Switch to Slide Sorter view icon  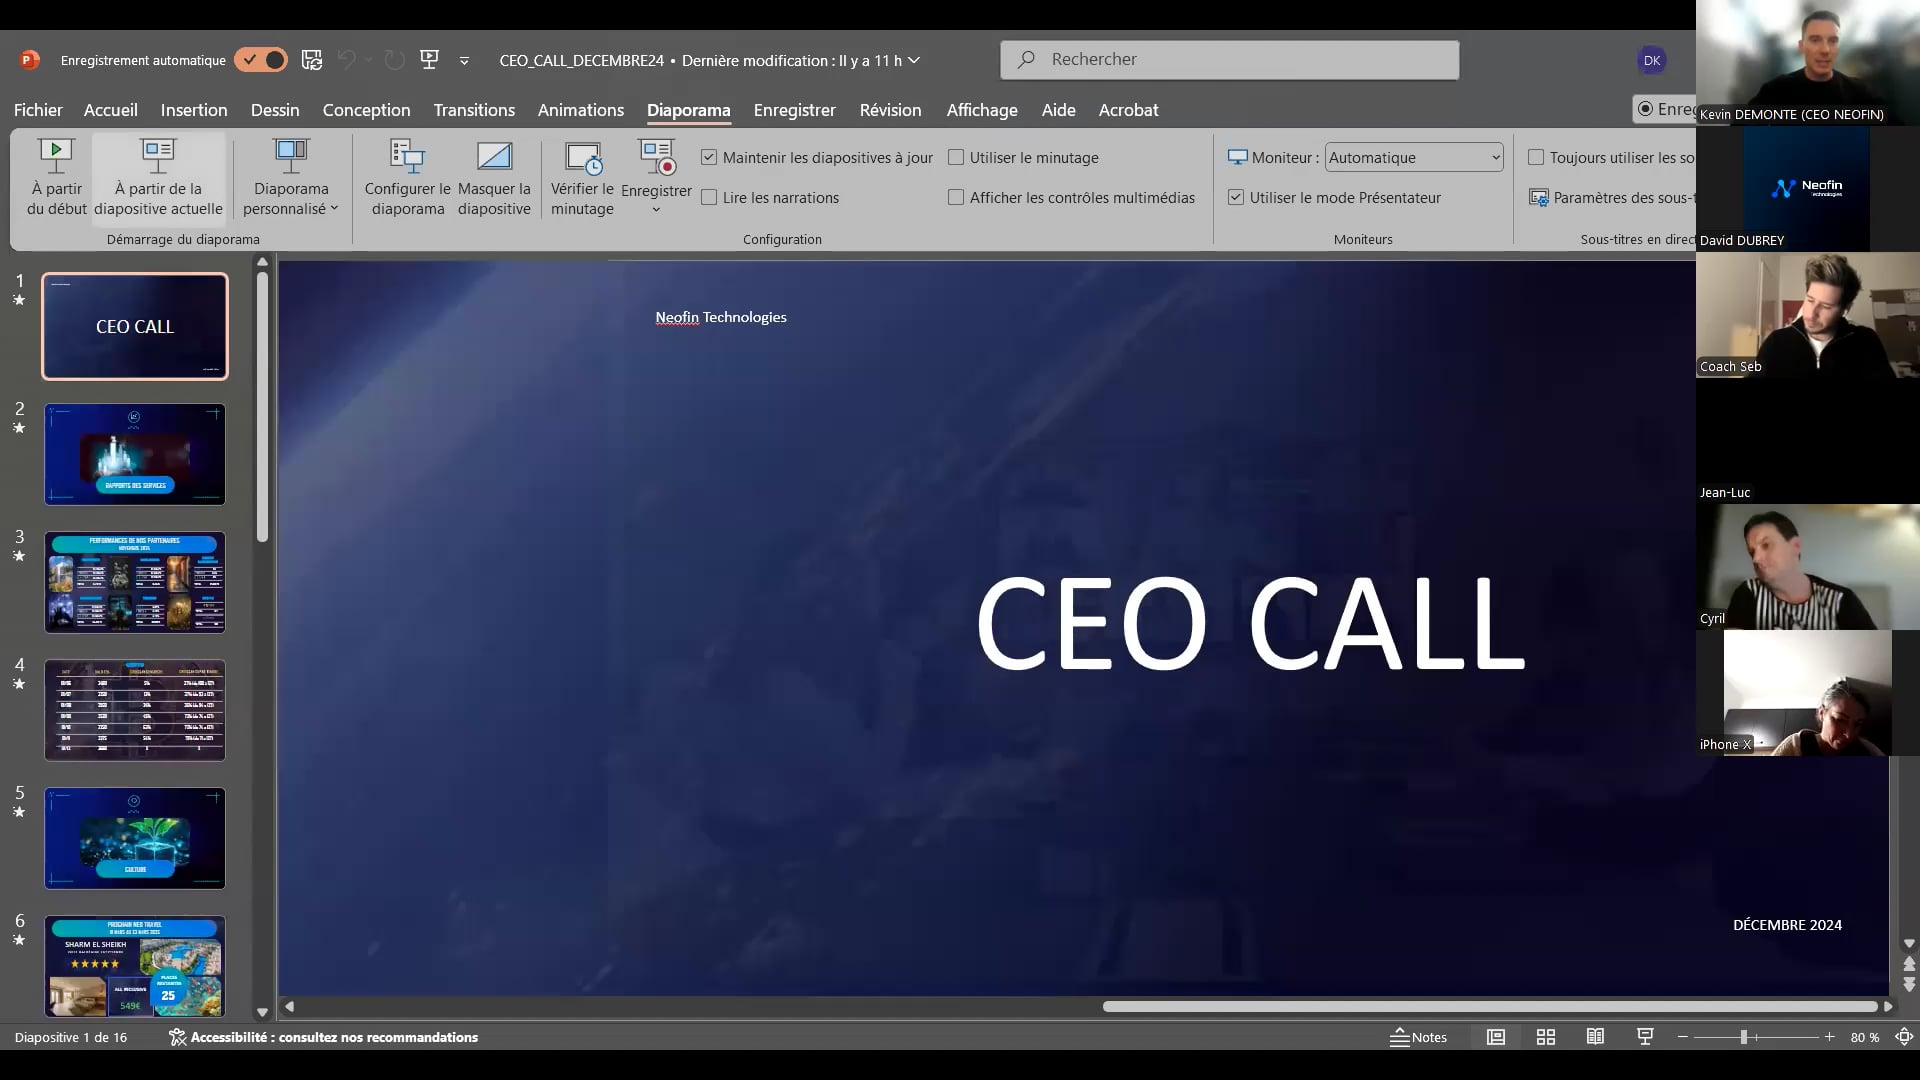(x=1546, y=1037)
